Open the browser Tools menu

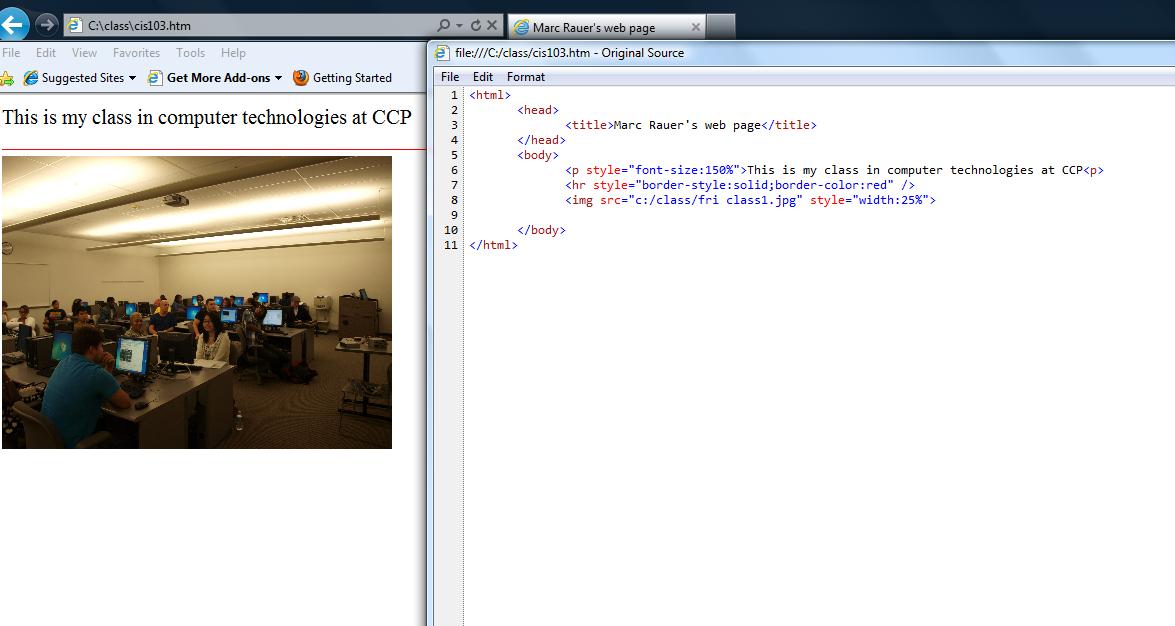(x=190, y=52)
